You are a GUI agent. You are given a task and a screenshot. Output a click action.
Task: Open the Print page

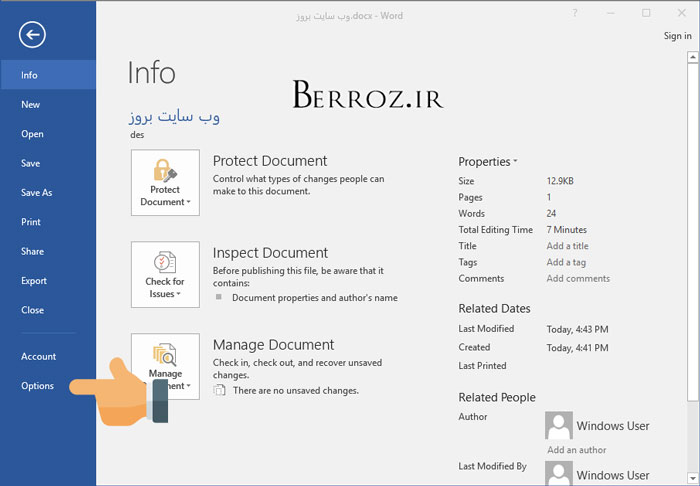31,222
